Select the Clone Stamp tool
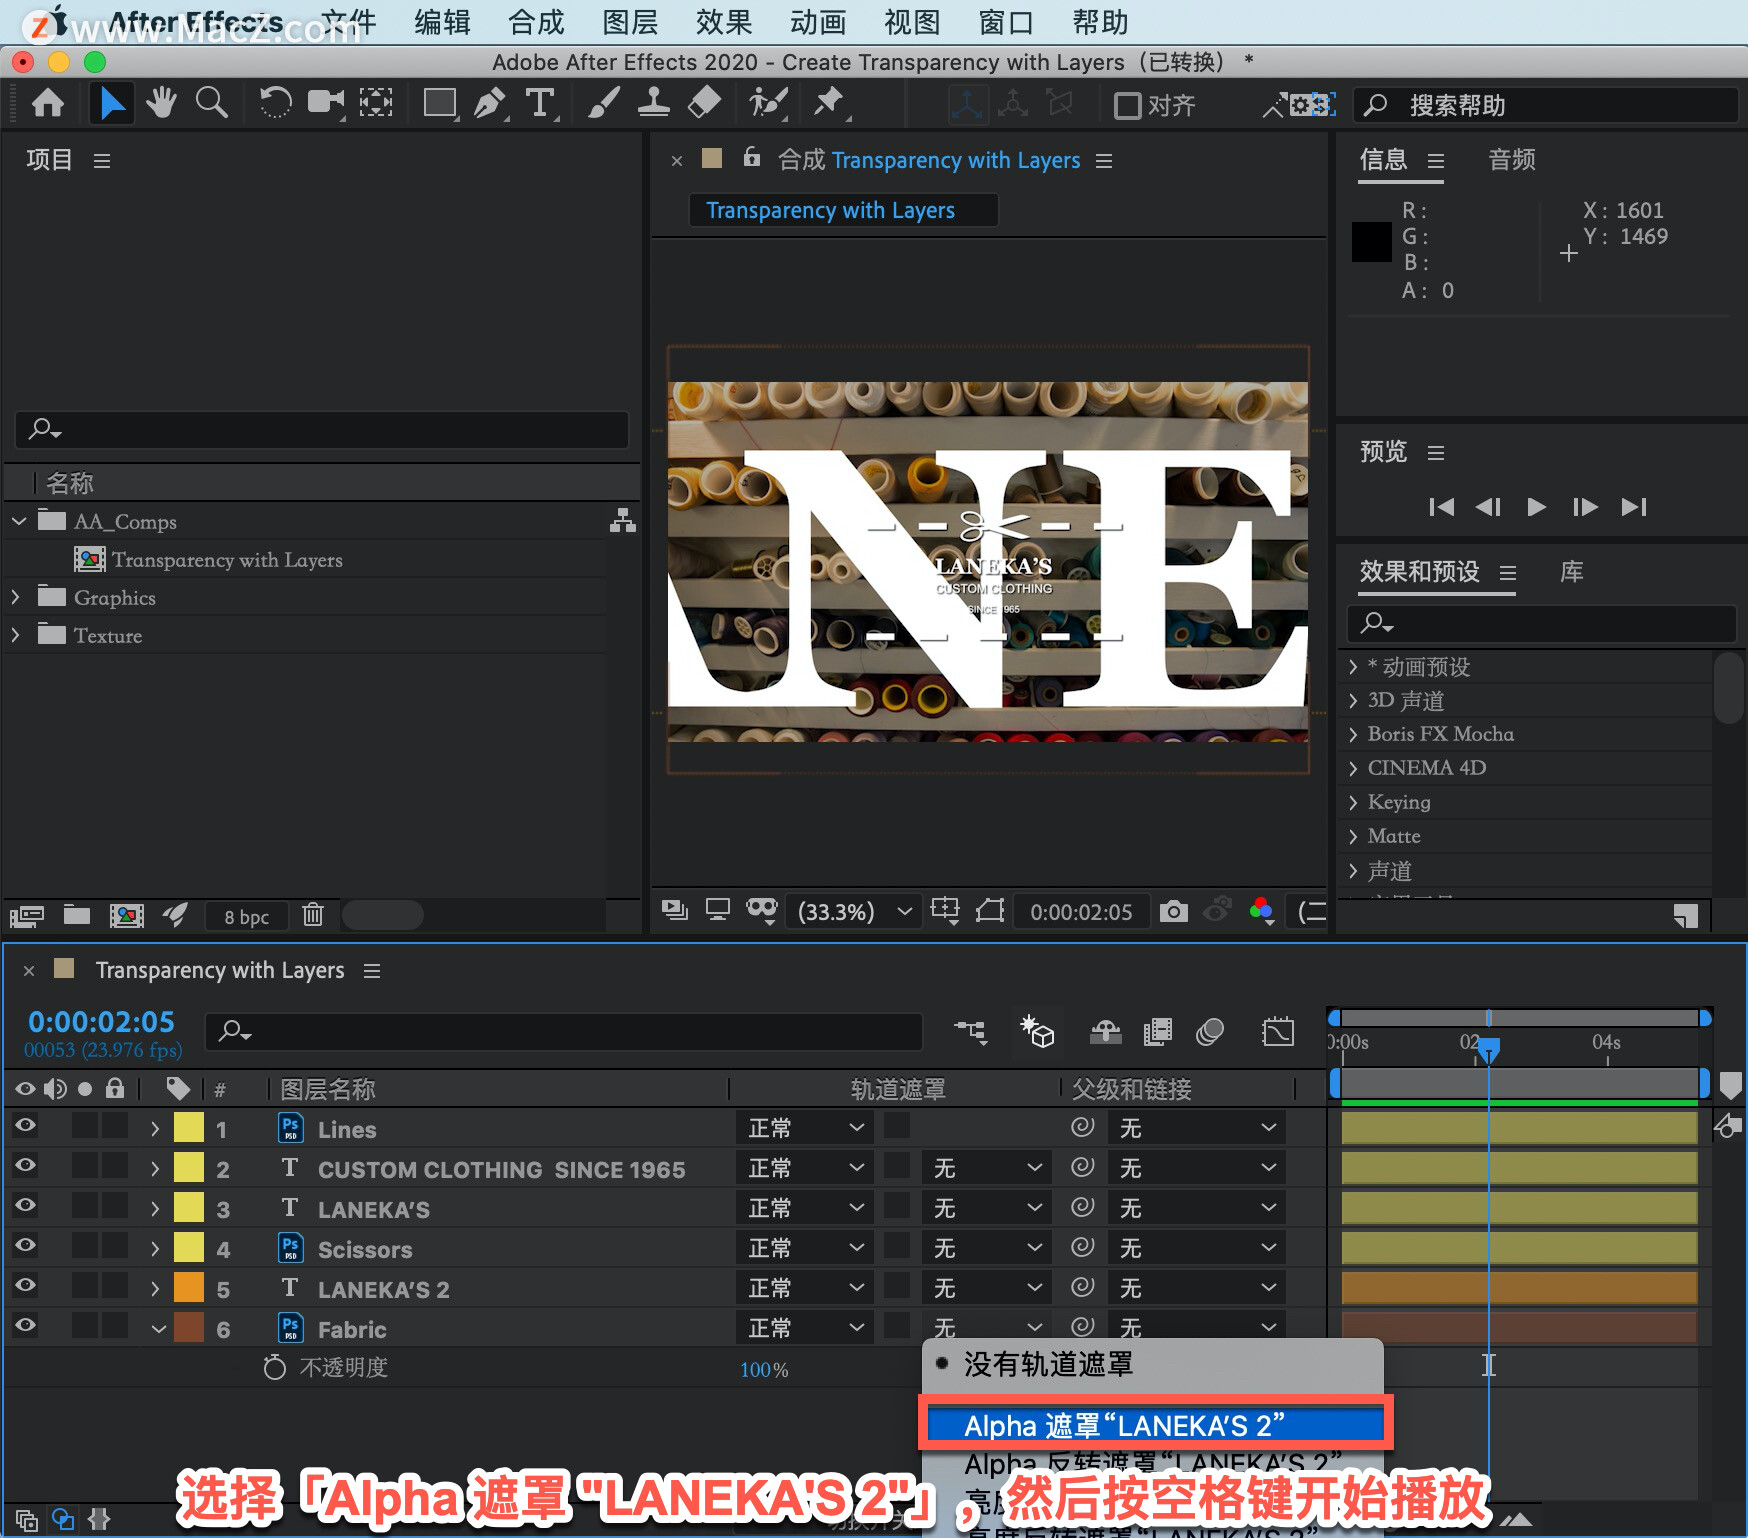1748x1538 pixels. [x=653, y=103]
